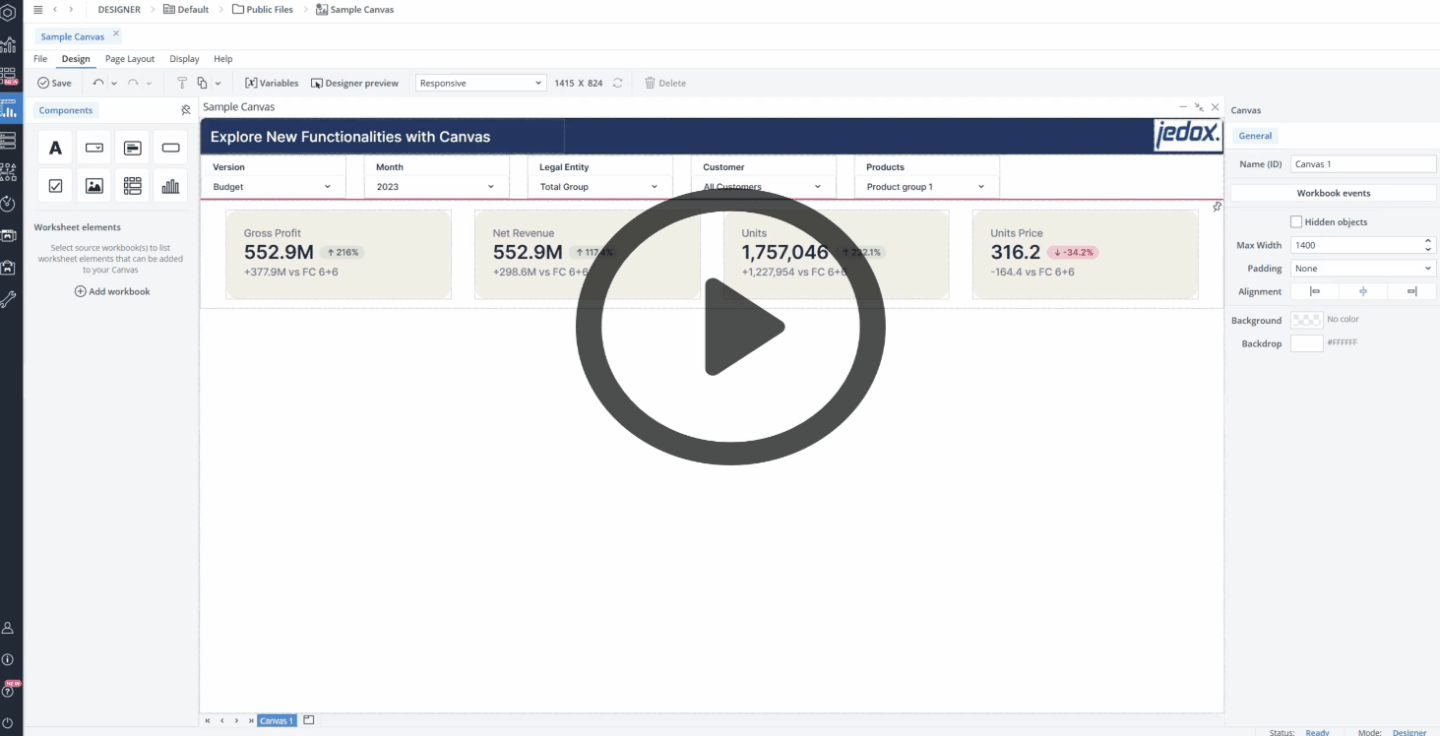Align canvas to the left
1440x736 pixels.
(1315, 291)
